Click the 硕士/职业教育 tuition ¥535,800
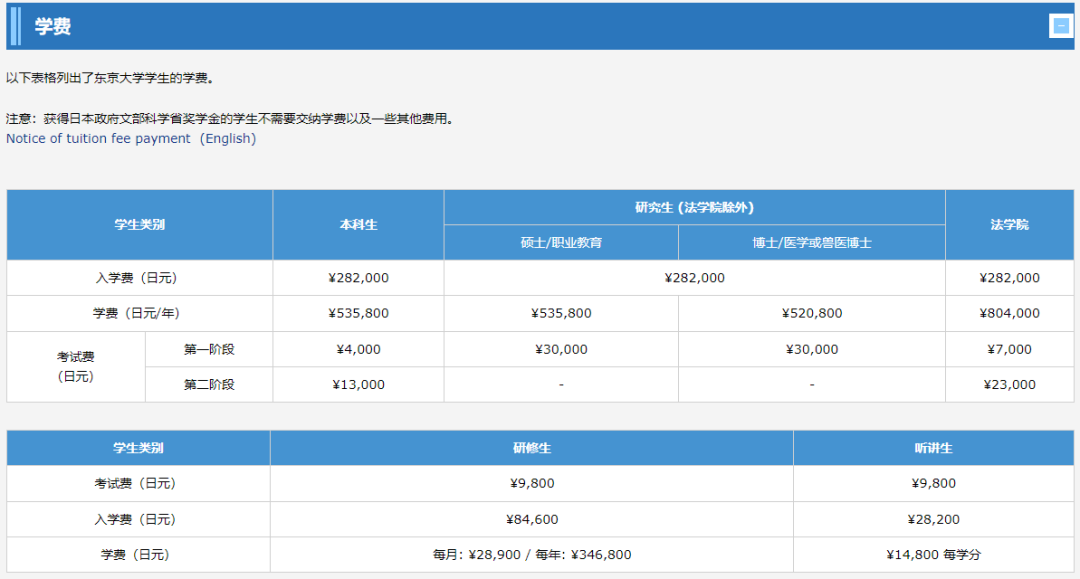The width and height of the screenshot is (1080, 579). tap(561, 313)
